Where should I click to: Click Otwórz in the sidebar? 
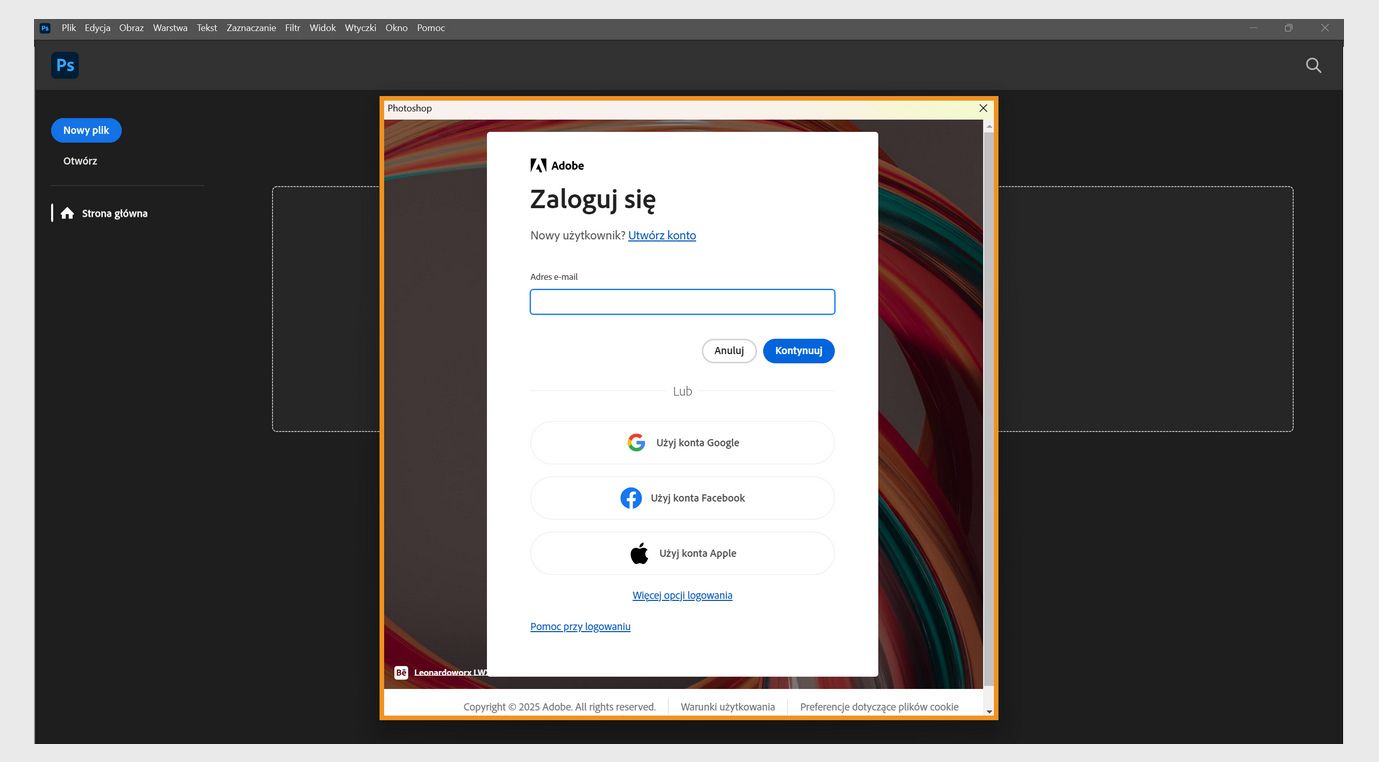coord(80,160)
